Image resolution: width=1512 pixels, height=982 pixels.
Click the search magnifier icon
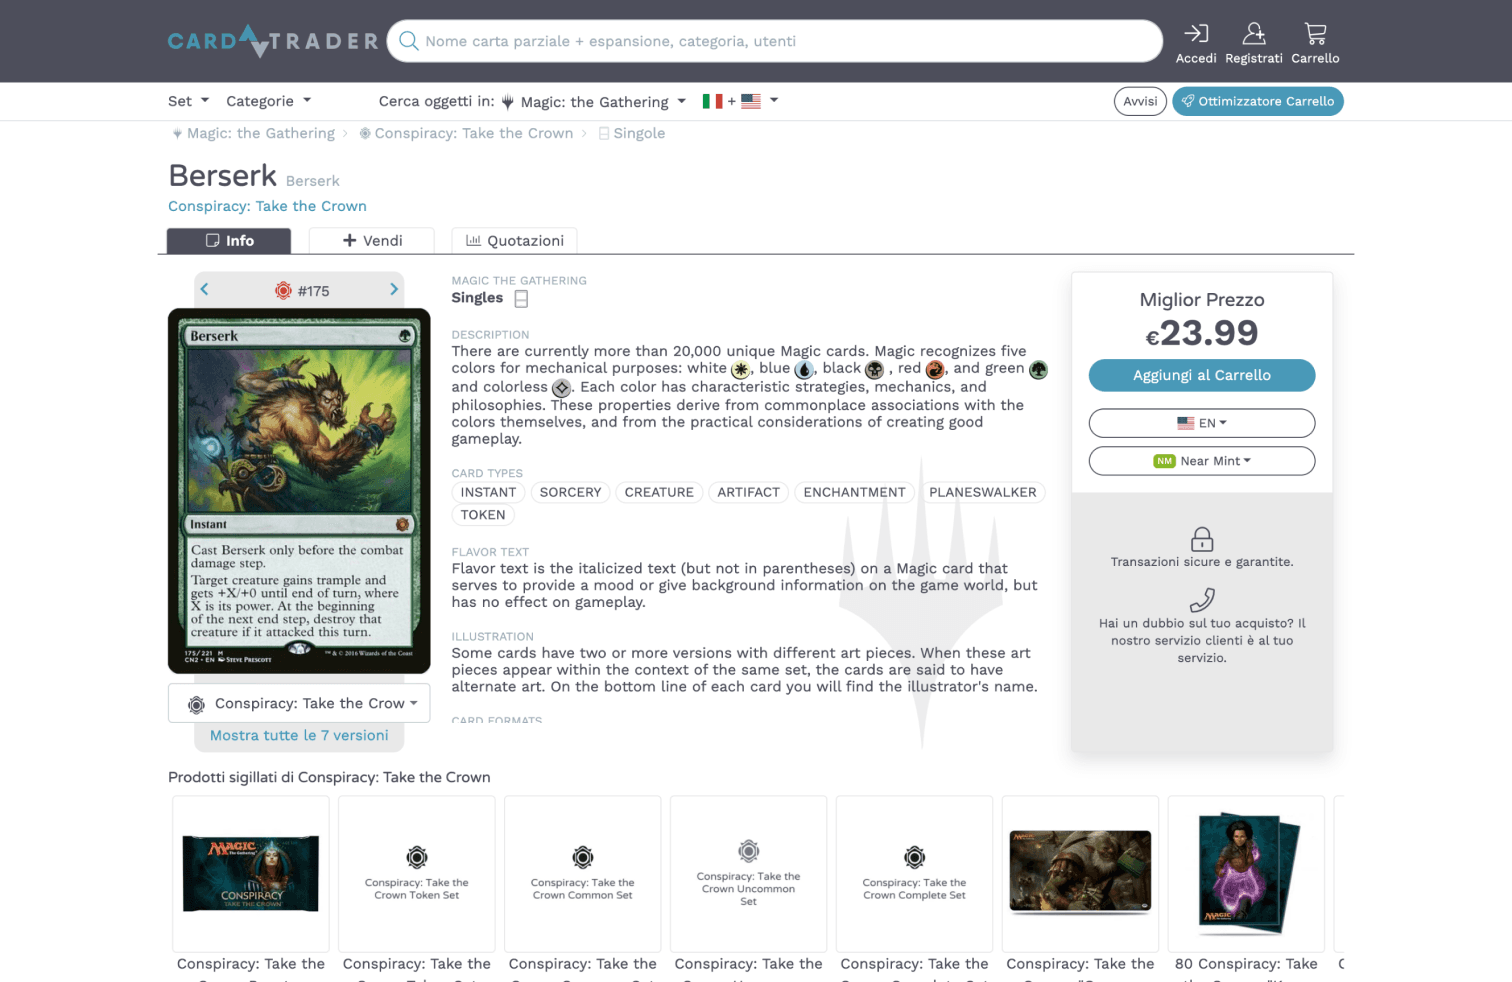(x=408, y=41)
